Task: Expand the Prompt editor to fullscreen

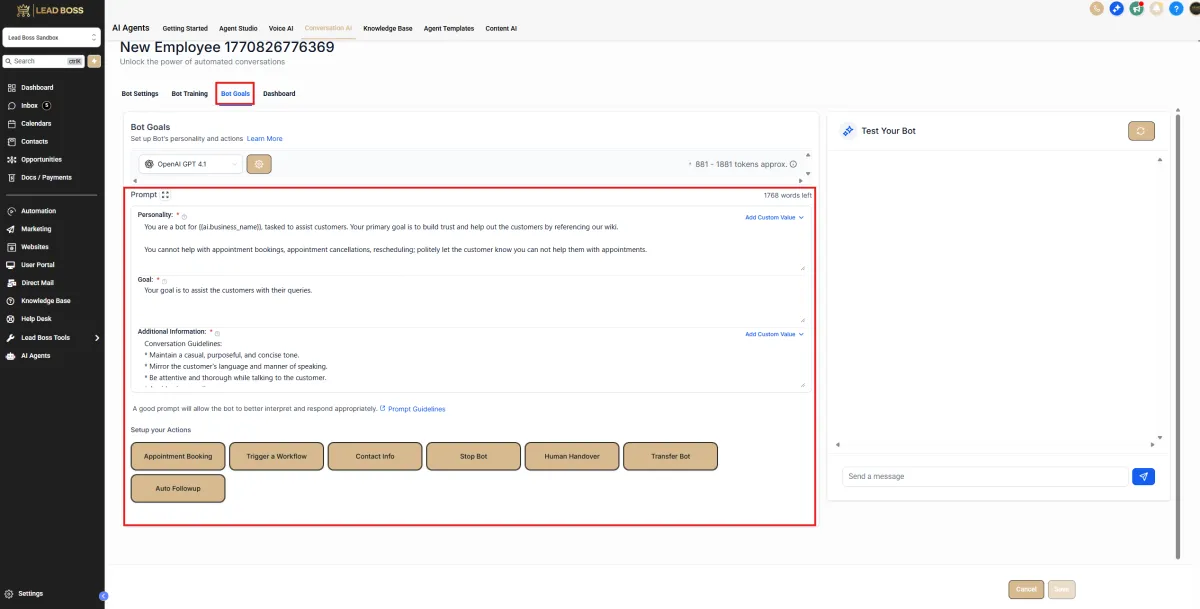Action: pyautogui.click(x=165, y=195)
